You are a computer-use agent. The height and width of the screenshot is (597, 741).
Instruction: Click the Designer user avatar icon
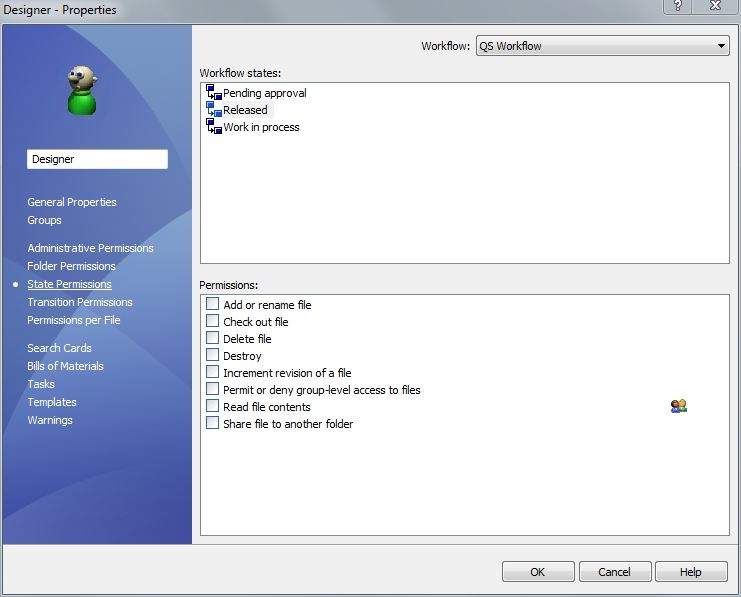tap(82, 90)
